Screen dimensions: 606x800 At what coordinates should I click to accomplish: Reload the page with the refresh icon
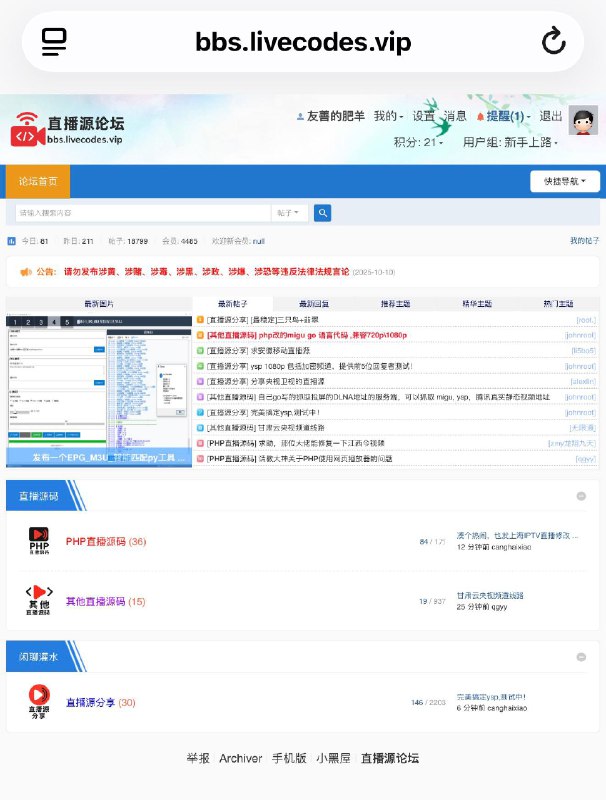tap(553, 41)
